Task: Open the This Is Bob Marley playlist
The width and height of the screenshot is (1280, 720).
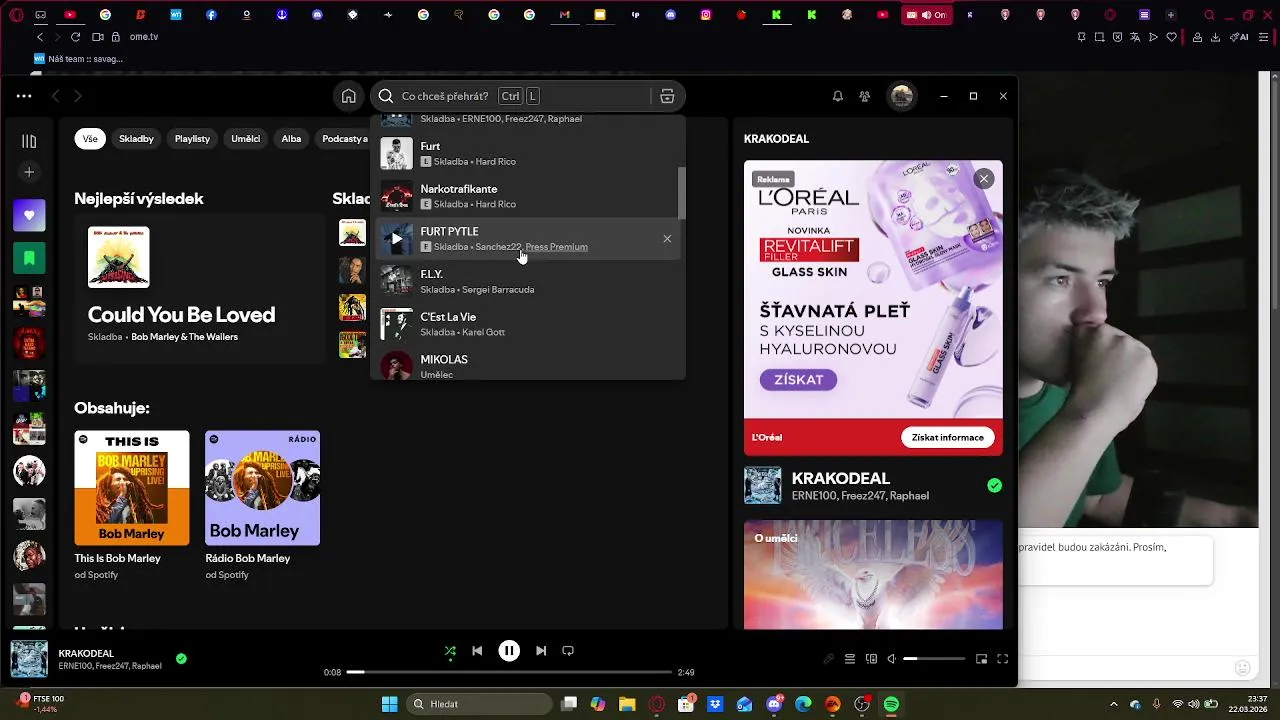Action: pos(132,505)
